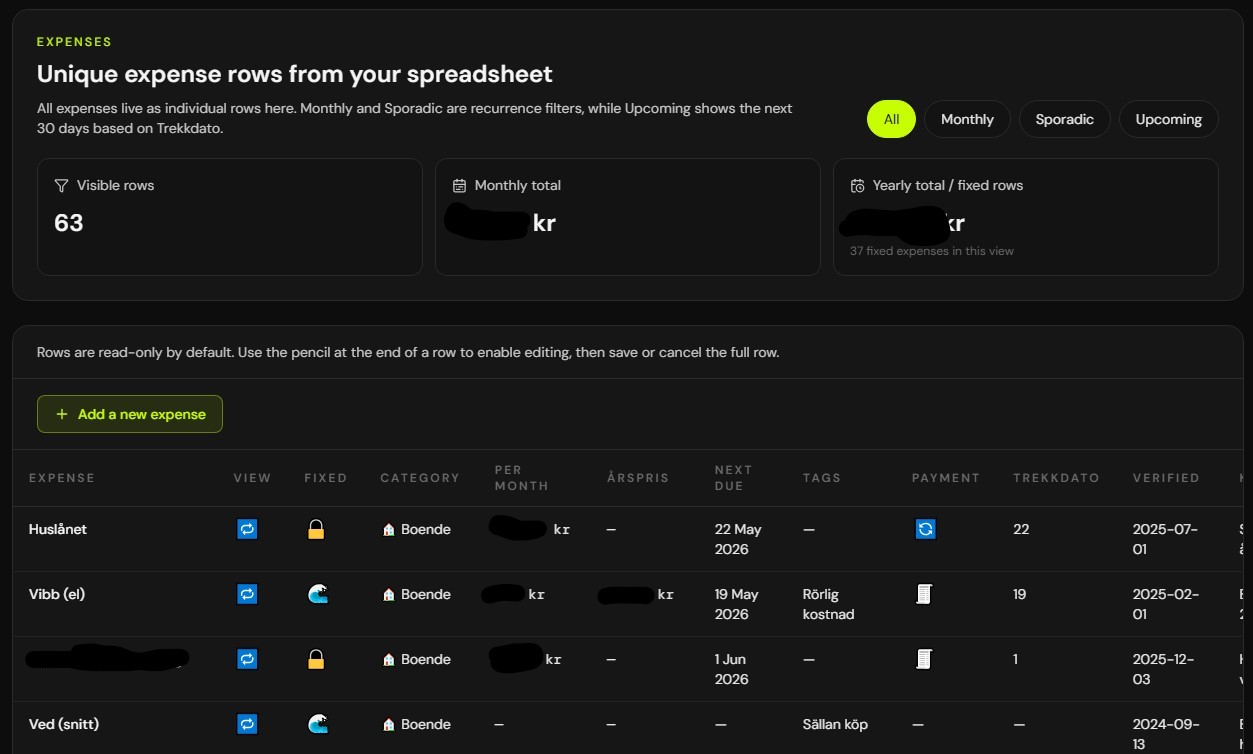Click the Rörlig kostnad tag
The image size is (1253, 754).
pyautogui.click(x=828, y=604)
